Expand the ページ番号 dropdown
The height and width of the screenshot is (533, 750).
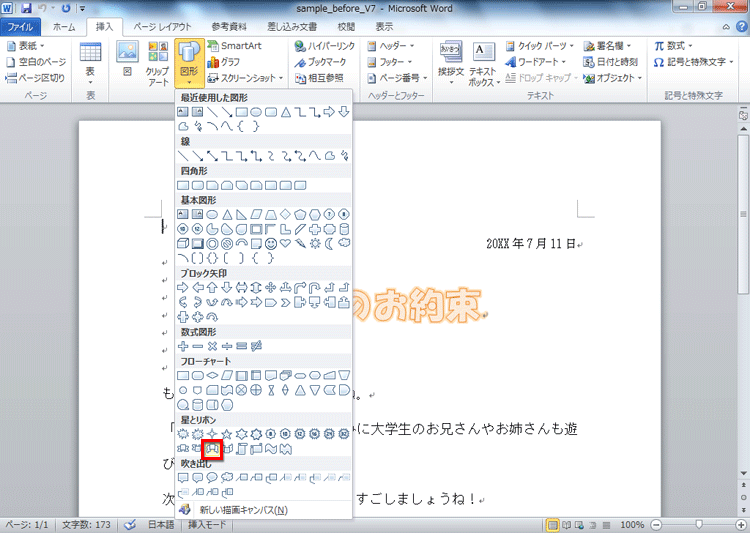click(x=397, y=78)
